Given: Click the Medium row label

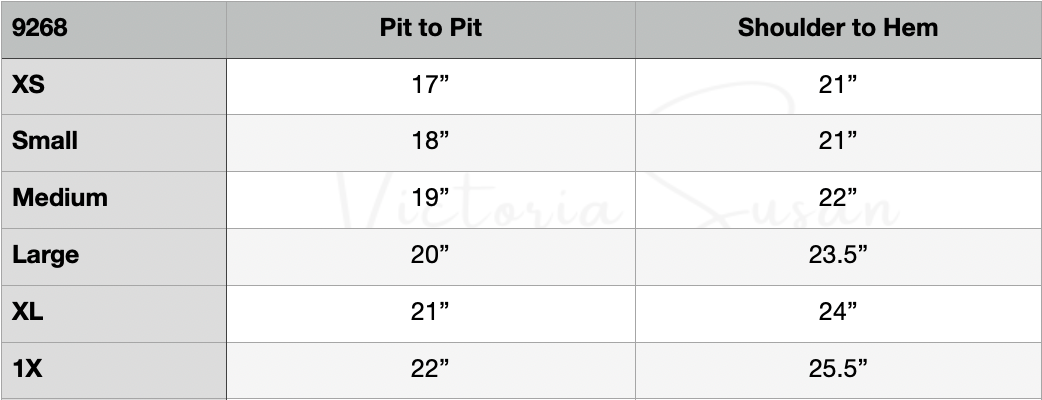Looking at the screenshot, I should tap(60, 198).
